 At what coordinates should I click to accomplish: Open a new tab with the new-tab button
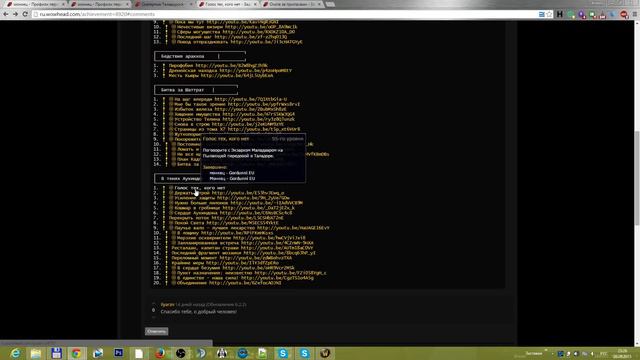tap(330, 4)
